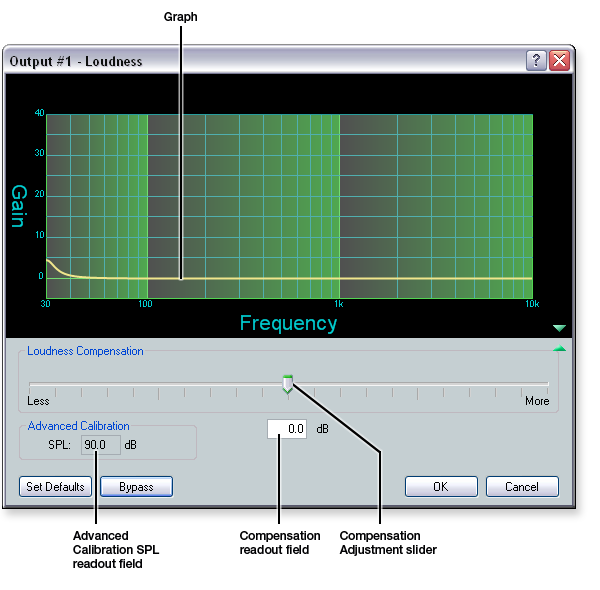The height and width of the screenshot is (590, 600).
Task: Click the slider track near the More end
Action: pos(530,383)
